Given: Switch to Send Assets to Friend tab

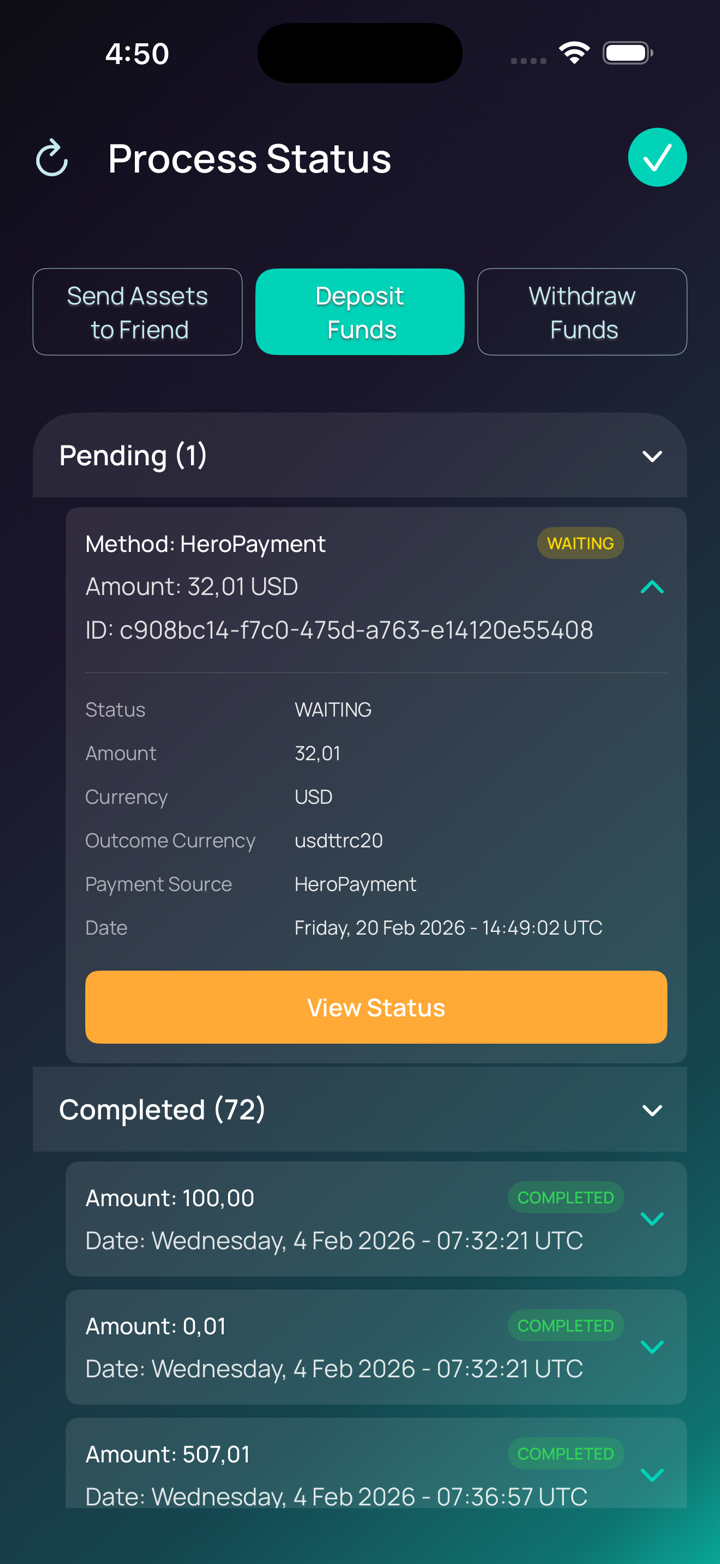Looking at the screenshot, I should coord(138,312).
